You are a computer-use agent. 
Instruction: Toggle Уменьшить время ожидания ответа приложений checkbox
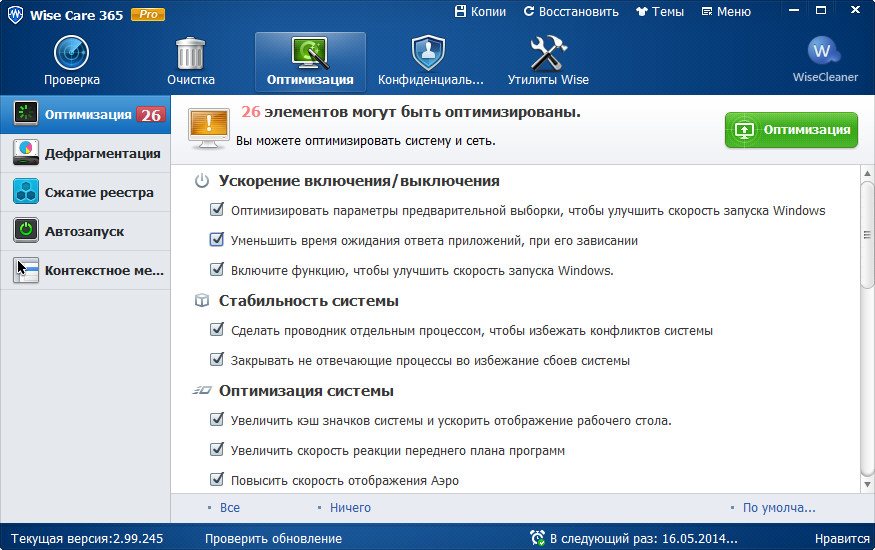tap(217, 240)
